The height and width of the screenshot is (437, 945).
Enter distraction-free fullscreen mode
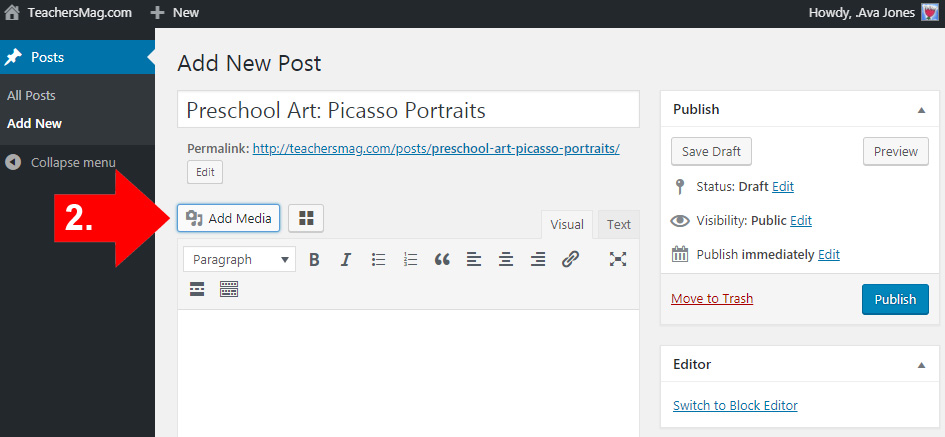click(x=618, y=260)
